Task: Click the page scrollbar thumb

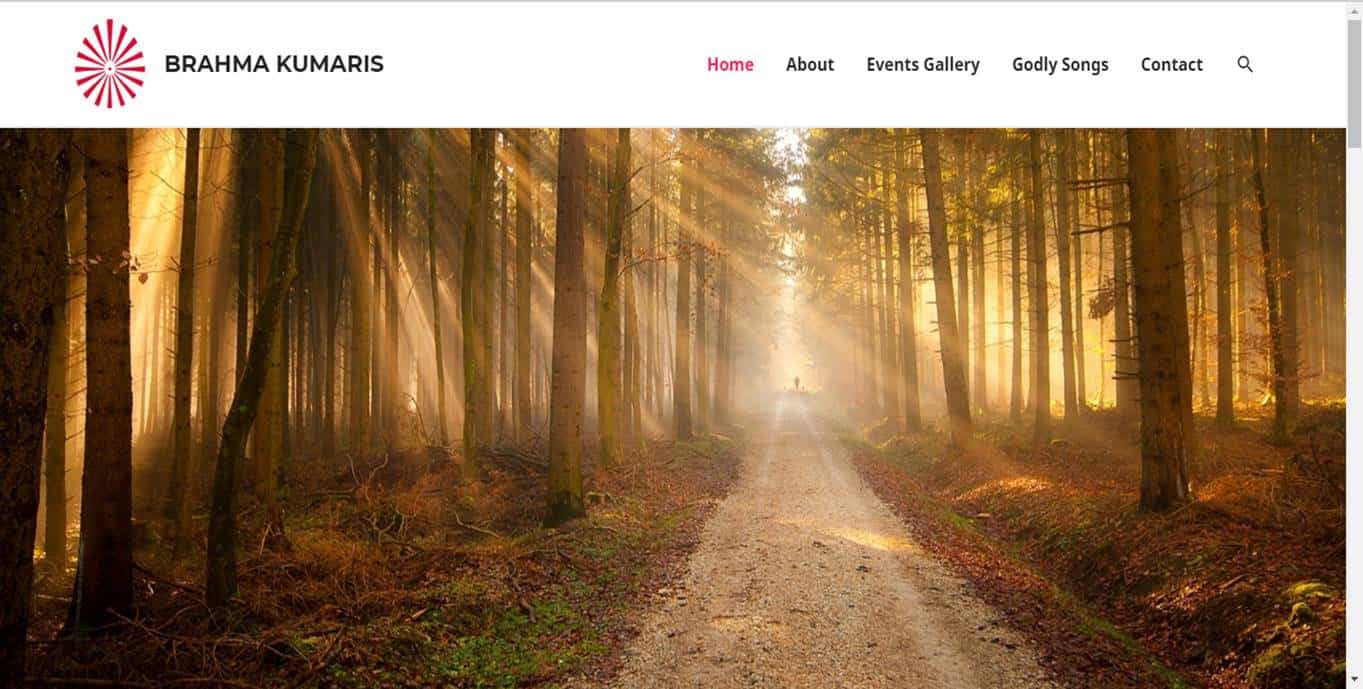Action: pyautogui.click(x=1355, y=82)
